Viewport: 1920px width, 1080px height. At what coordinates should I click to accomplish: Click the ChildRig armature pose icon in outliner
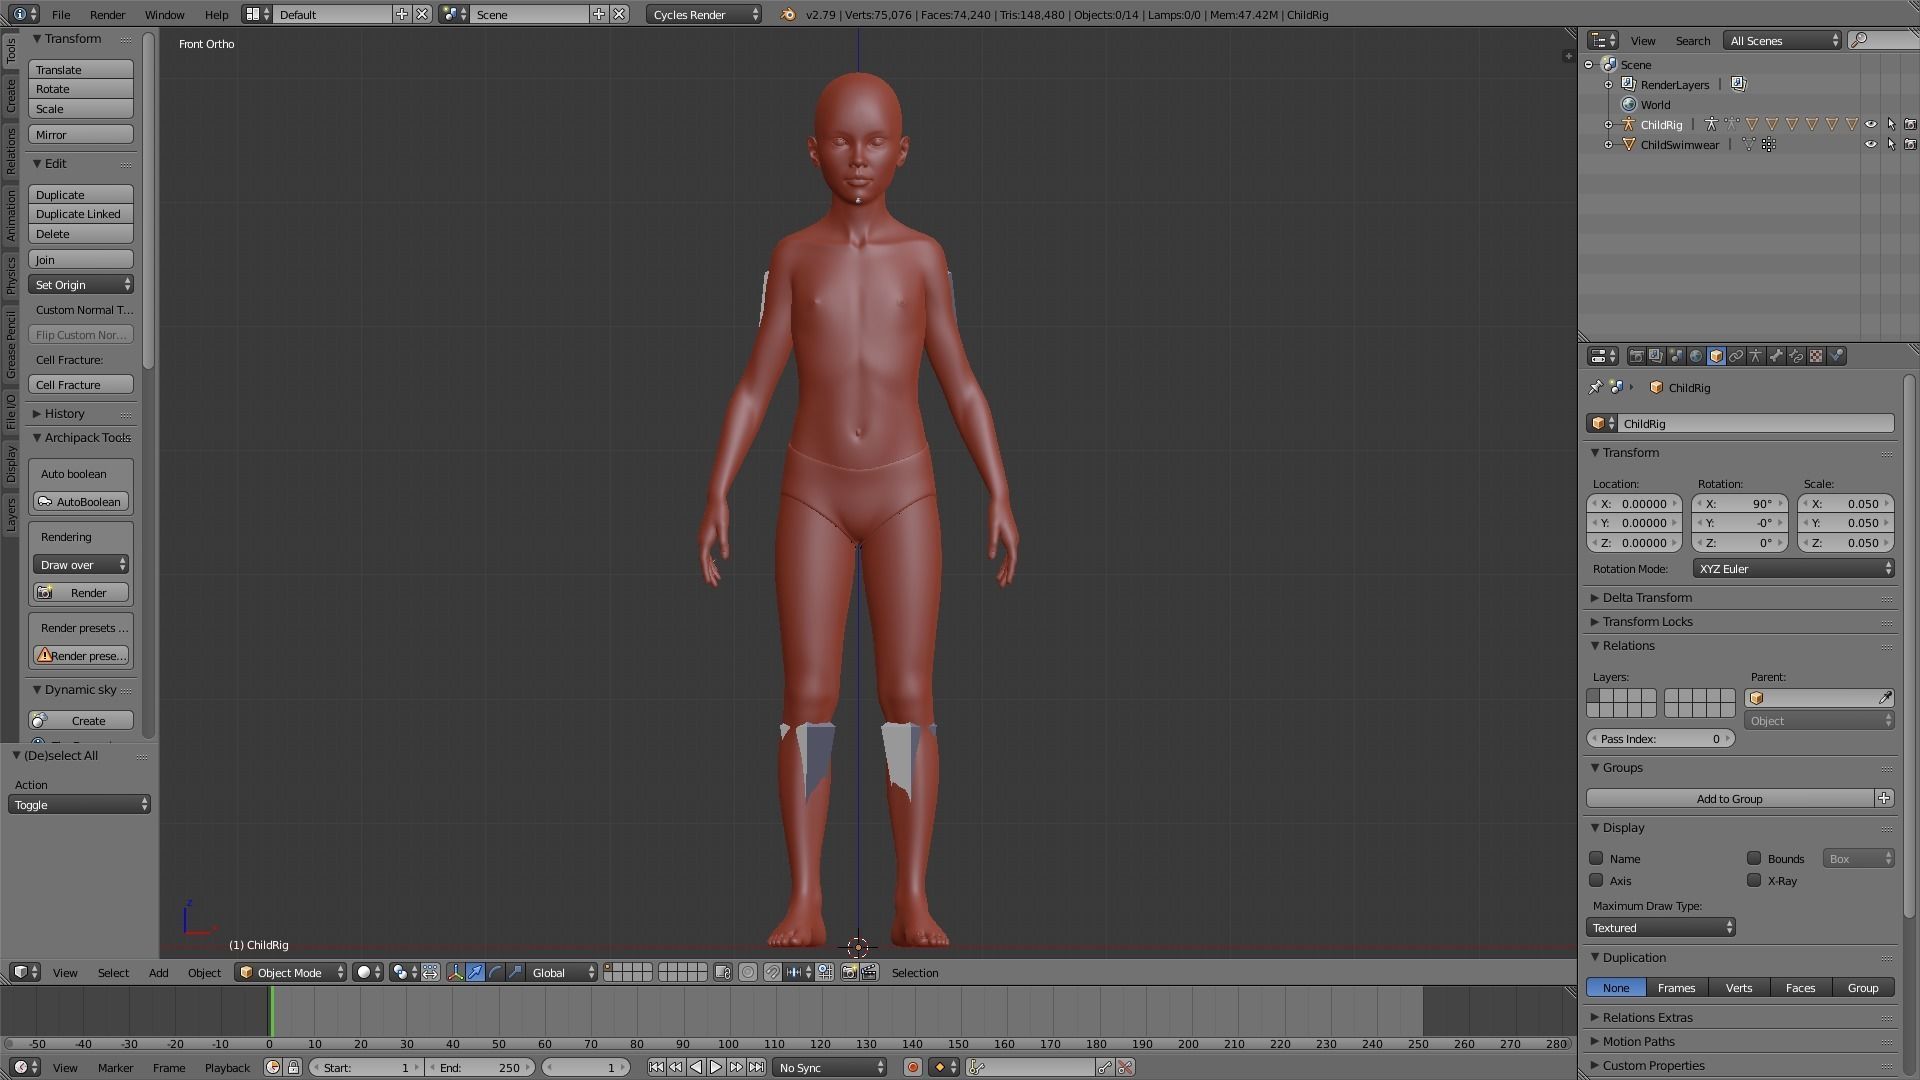click(x=1711, y=124)
